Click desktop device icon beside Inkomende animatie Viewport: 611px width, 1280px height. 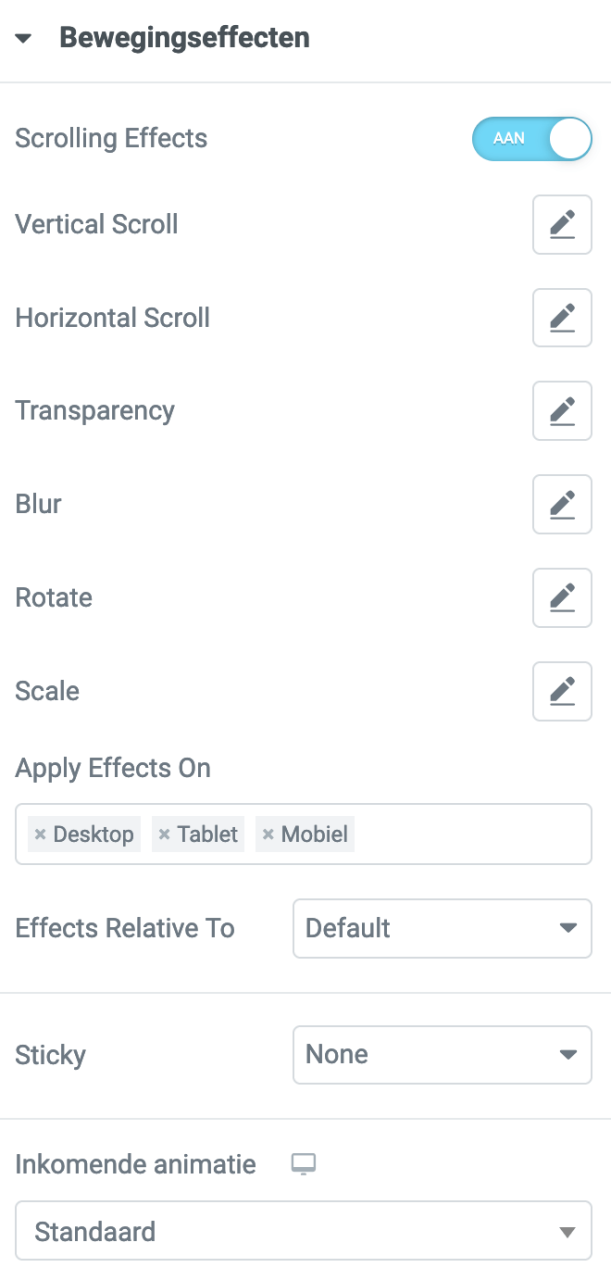click(304, 1164)
